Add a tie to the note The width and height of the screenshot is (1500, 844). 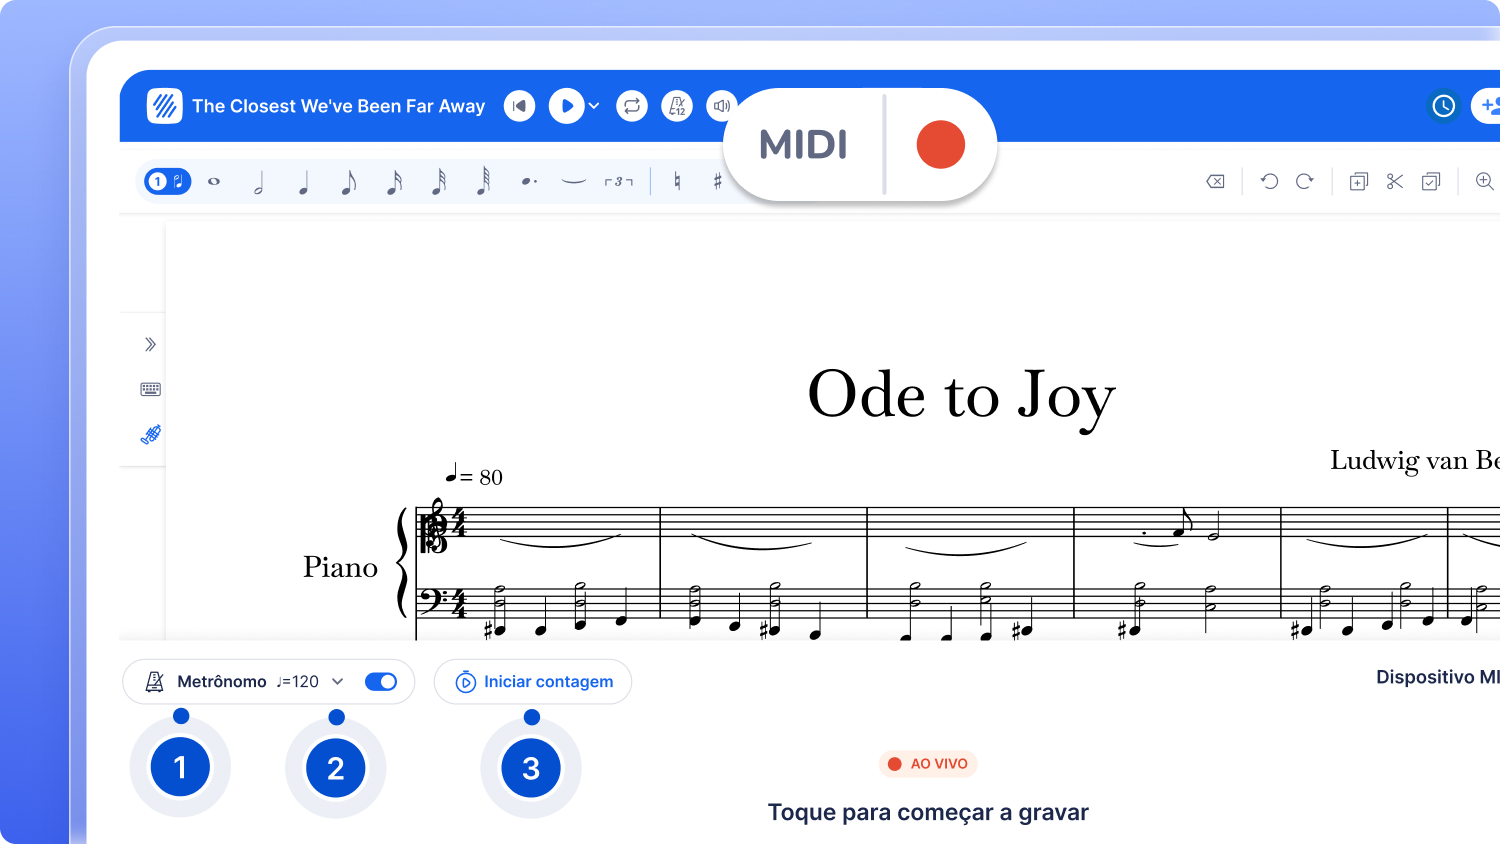[573, 181]
